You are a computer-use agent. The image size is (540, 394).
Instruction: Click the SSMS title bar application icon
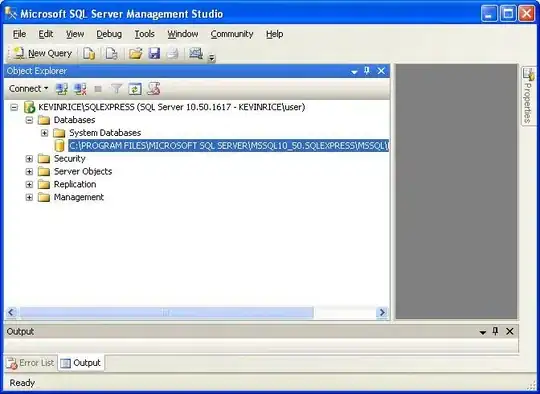(x=10, y=14)
